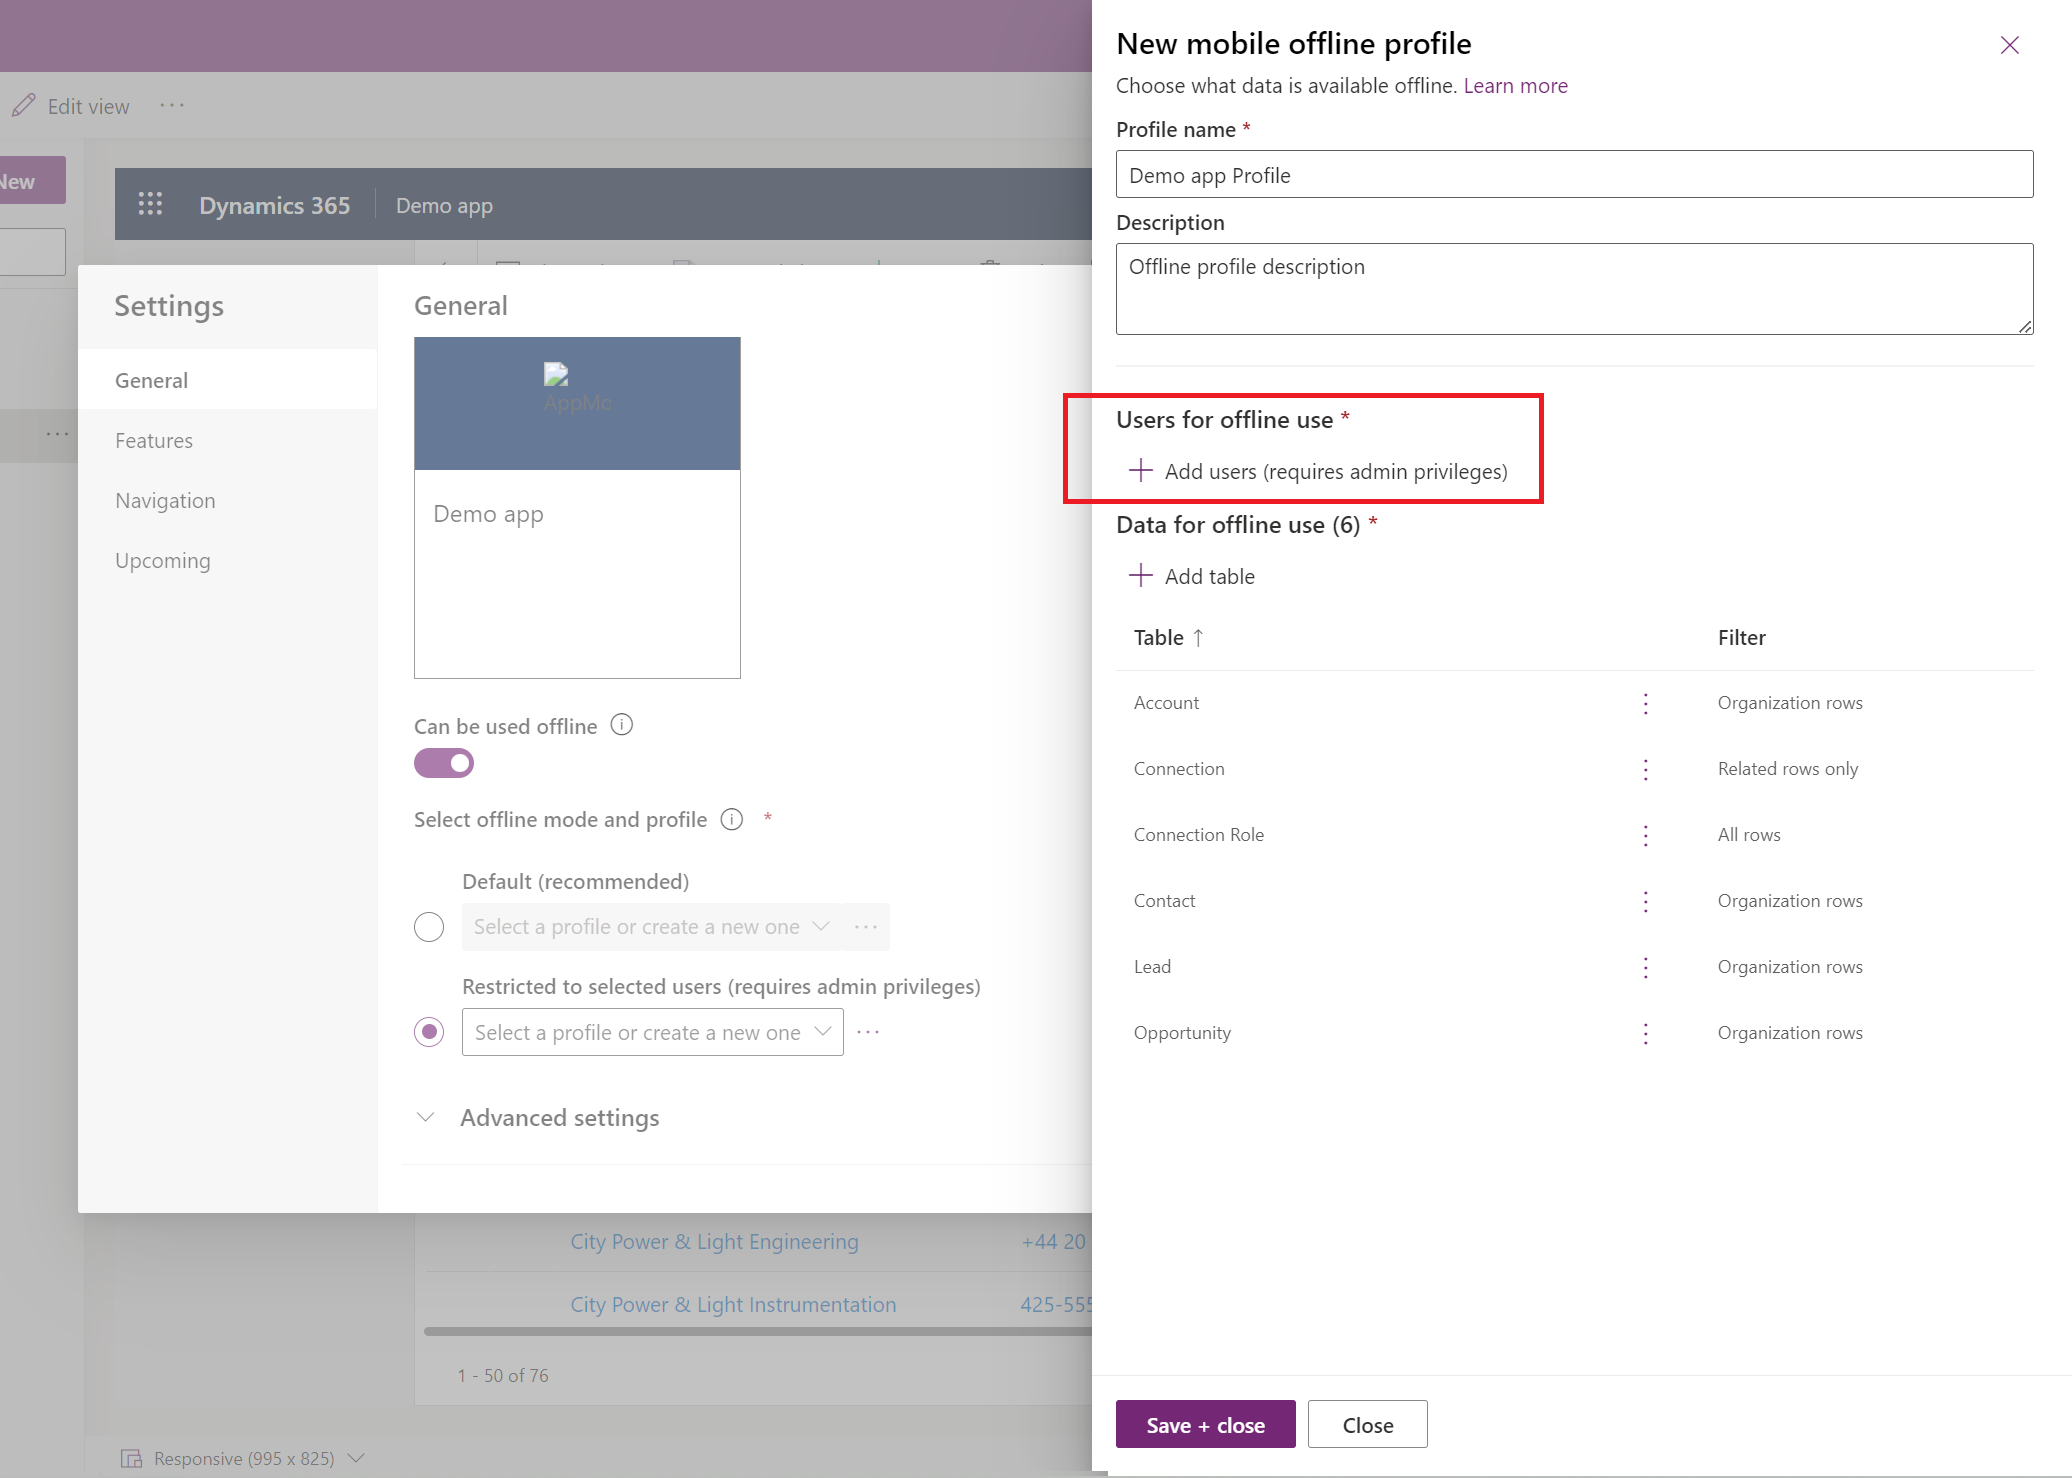Click the Features settings tab
2072x1478 pixels.
click(x=155, y=440)
